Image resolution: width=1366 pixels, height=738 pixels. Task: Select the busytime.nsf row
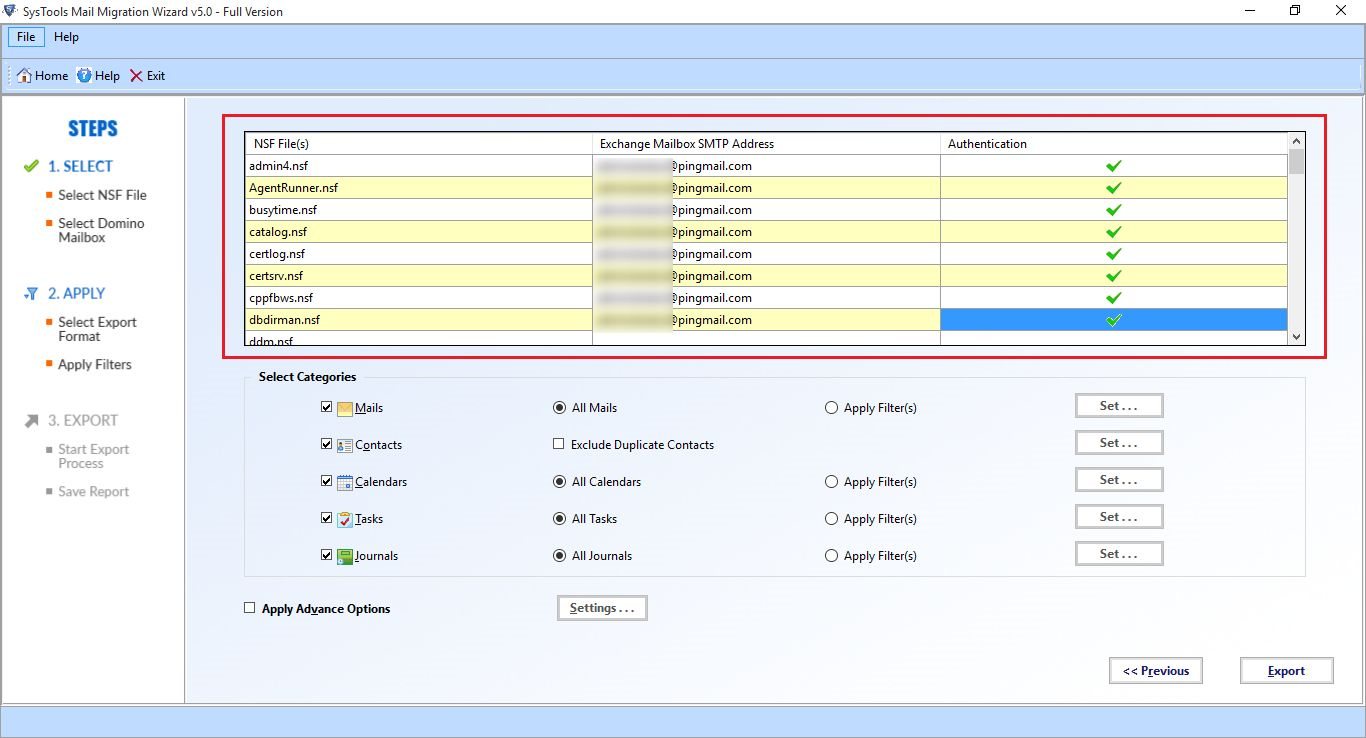[767, 210]
